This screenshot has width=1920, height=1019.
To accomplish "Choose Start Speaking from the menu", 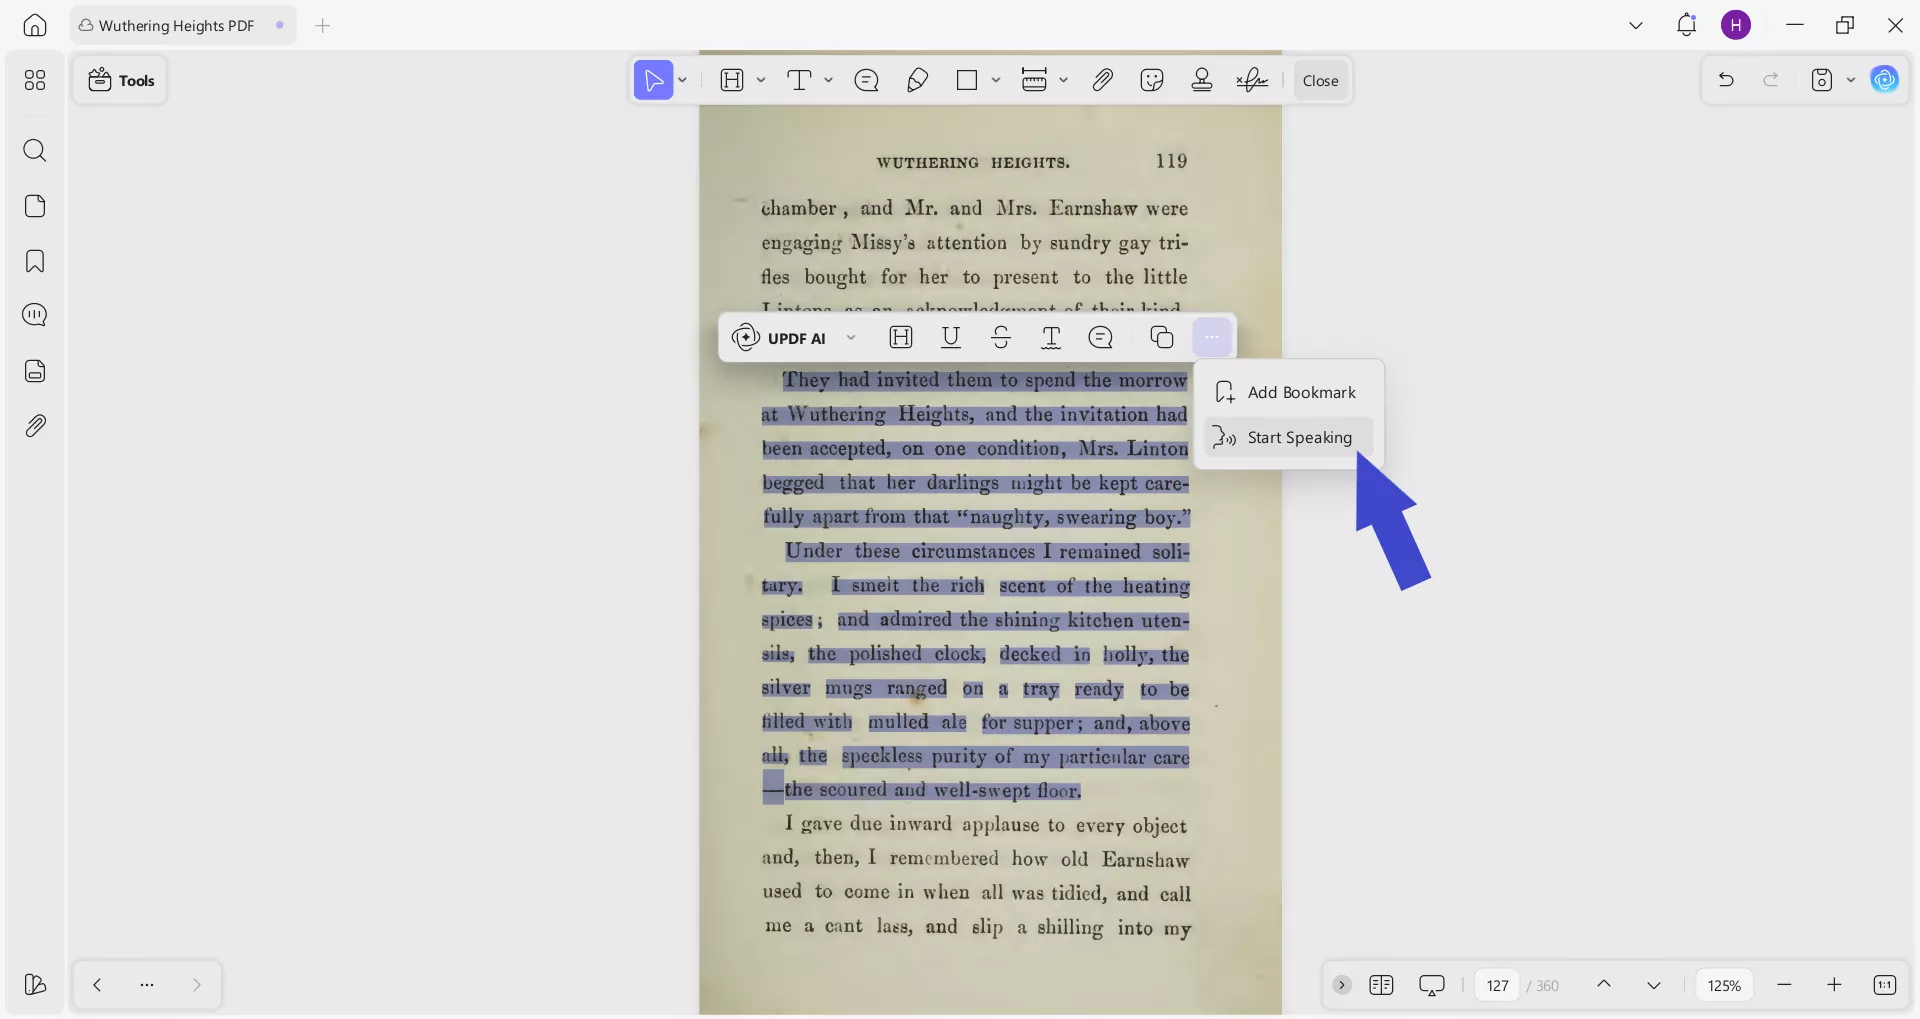I will 1288,437.
